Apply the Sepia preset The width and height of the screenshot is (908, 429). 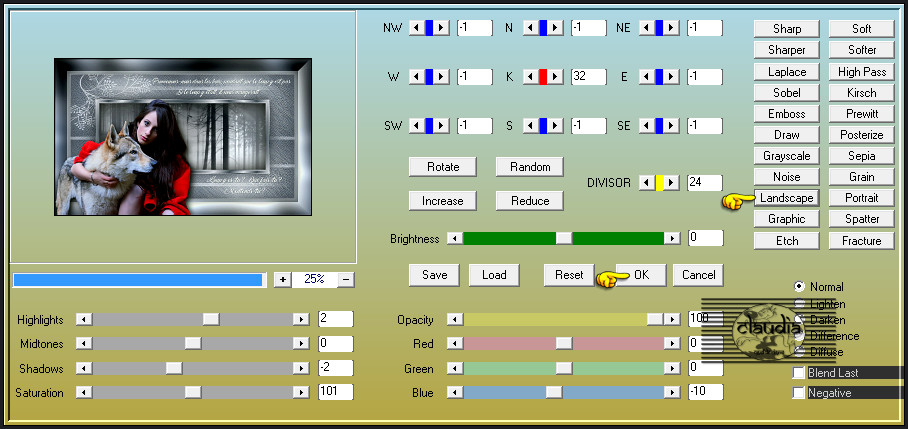point(861,156)
